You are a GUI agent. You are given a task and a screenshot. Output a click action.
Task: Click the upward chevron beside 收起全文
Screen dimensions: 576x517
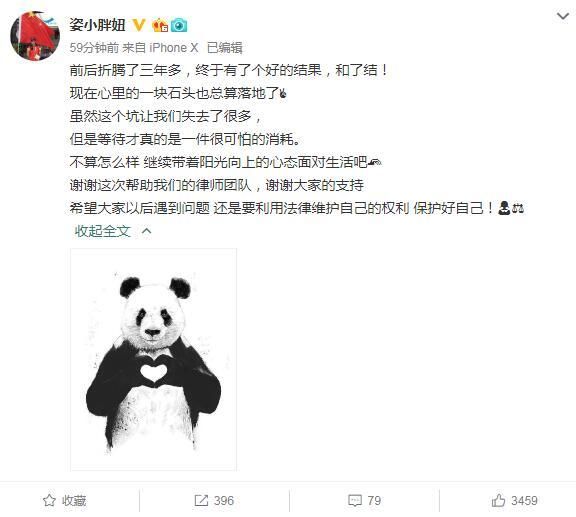click(146, 231)
